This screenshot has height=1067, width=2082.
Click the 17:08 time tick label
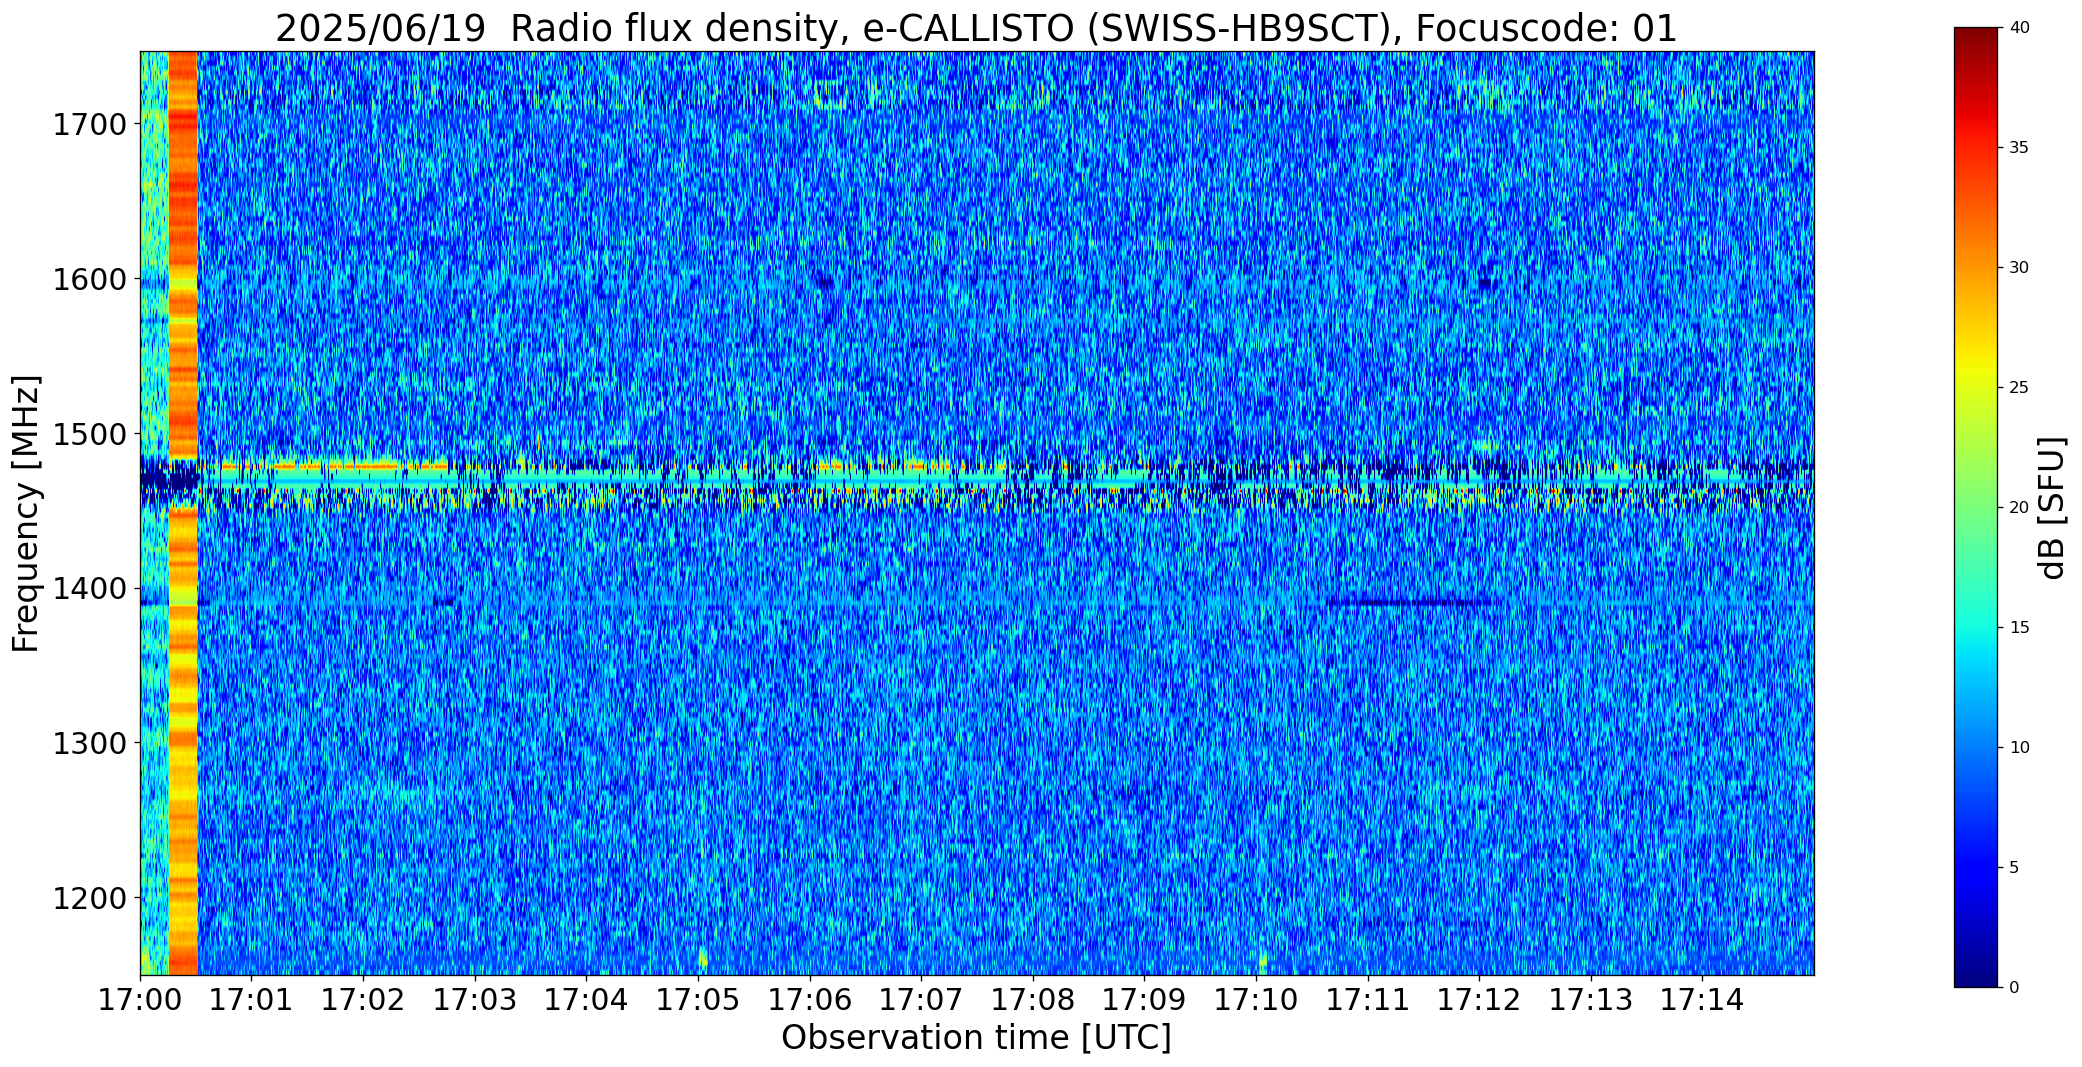point(1033,1000)
